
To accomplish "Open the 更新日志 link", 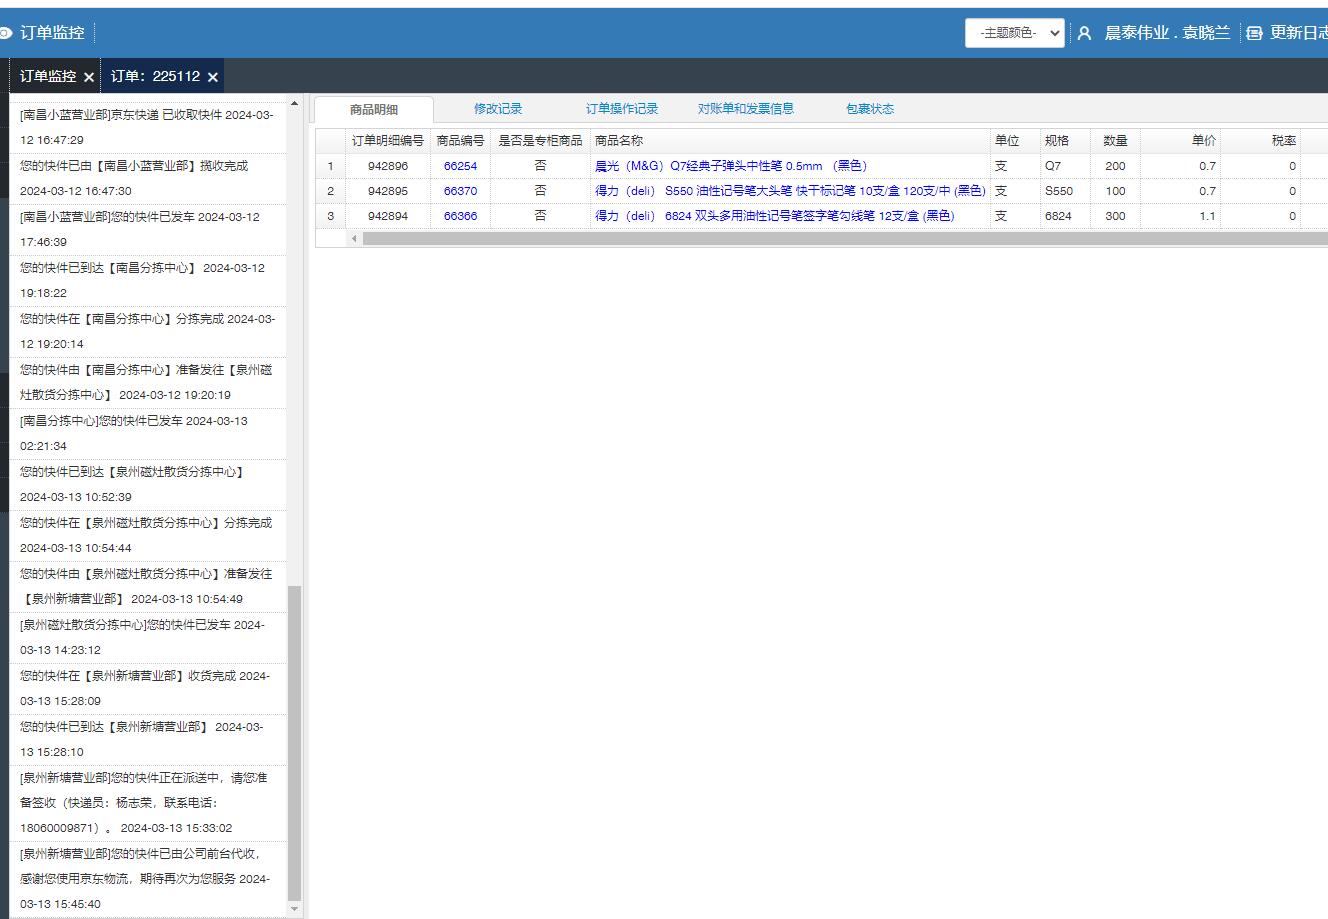I will pos(1298,33).
